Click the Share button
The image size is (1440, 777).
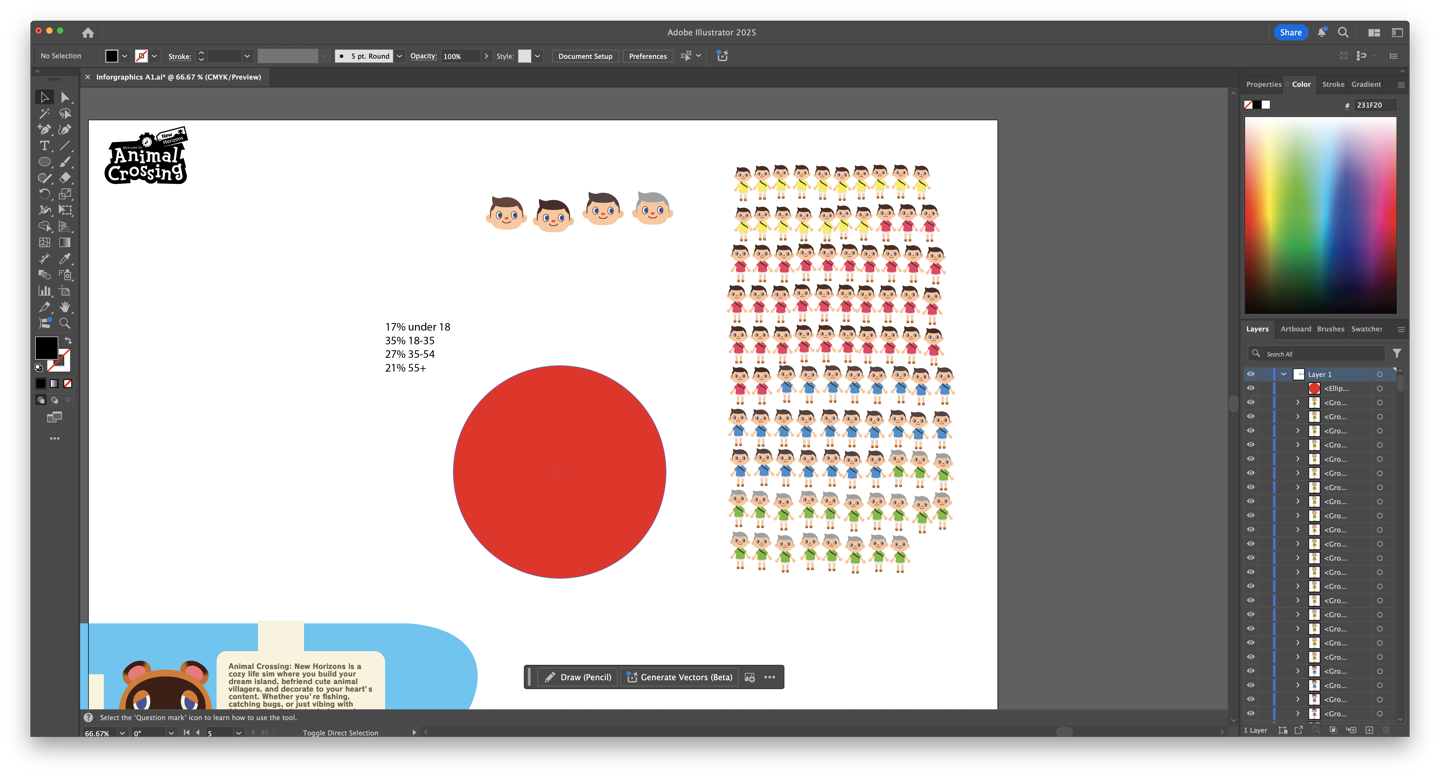(1291, 32)
